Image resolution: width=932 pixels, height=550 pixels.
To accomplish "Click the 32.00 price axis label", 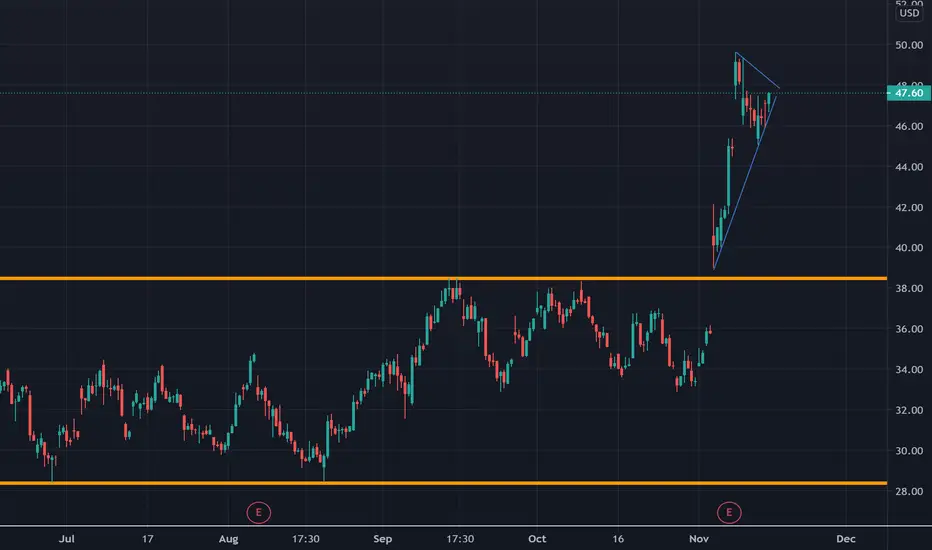I will tap(909, 410).
